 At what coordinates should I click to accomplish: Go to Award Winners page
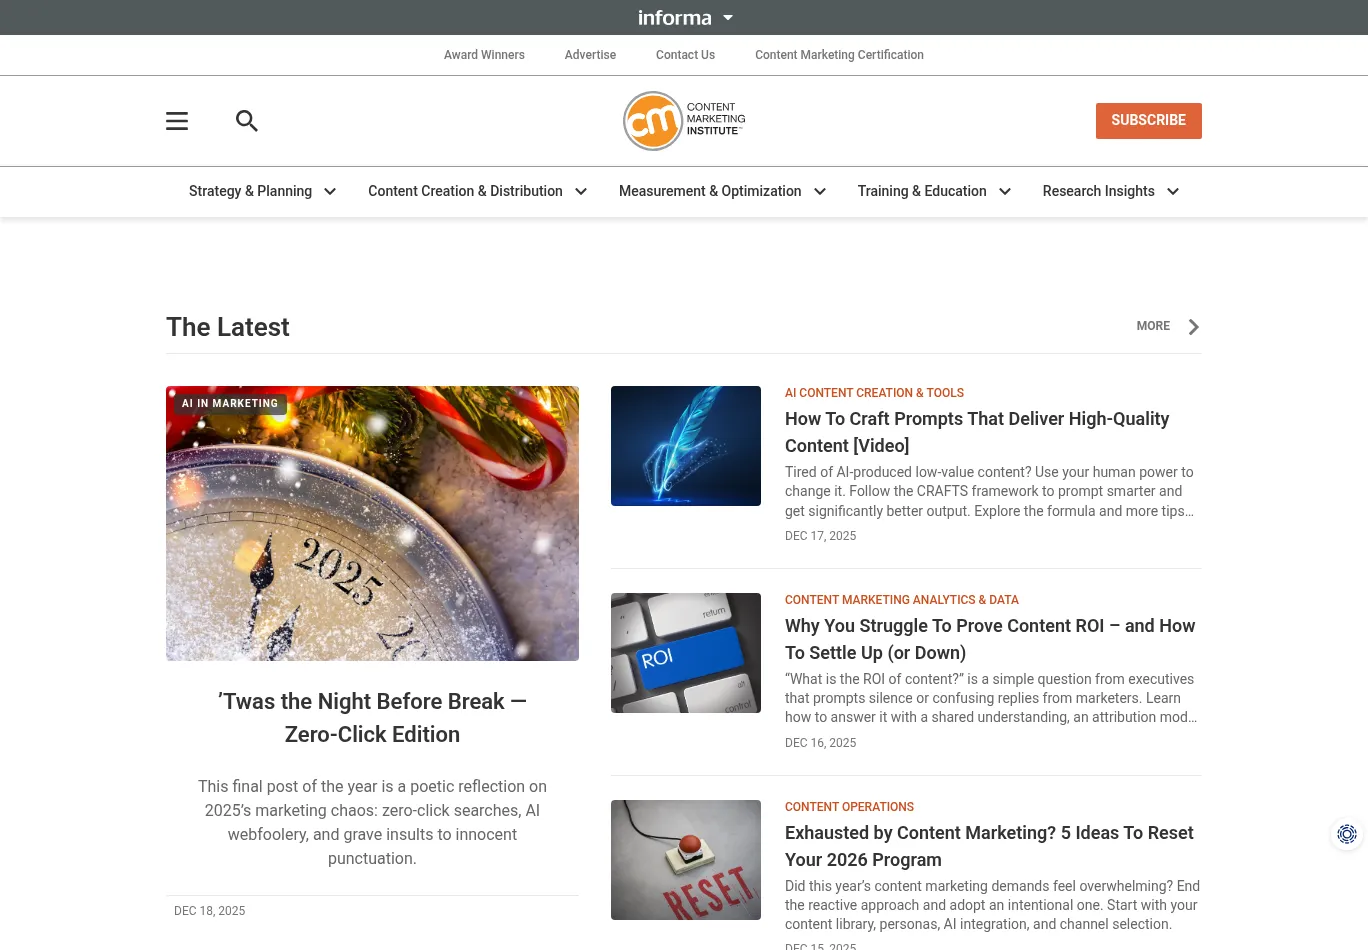484,55
